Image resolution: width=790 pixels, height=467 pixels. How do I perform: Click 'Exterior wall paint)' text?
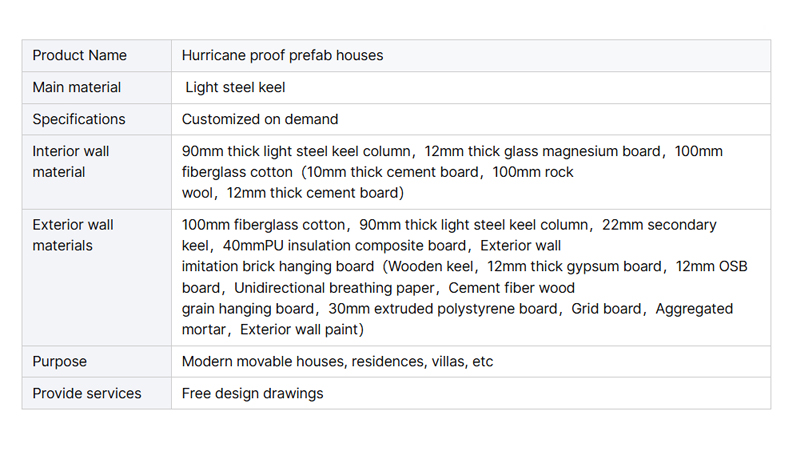click(302, 329)
